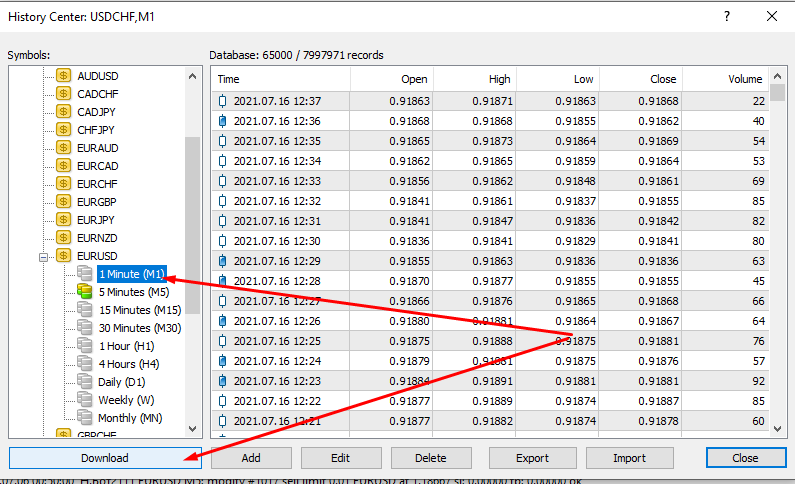Click the EURGBP dollar symbol icon
Viewport: 795px width, 484px height.
[63, 202]
